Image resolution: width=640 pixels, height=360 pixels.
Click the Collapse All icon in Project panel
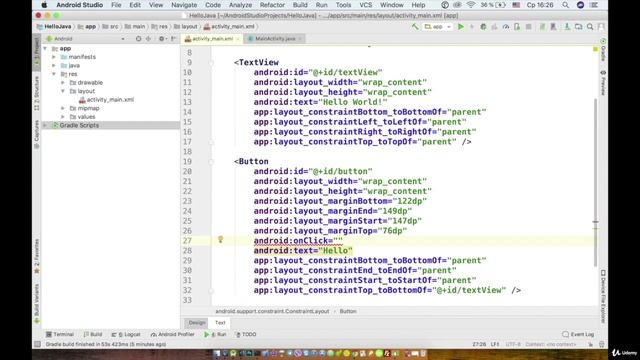(x=149, y=38)
